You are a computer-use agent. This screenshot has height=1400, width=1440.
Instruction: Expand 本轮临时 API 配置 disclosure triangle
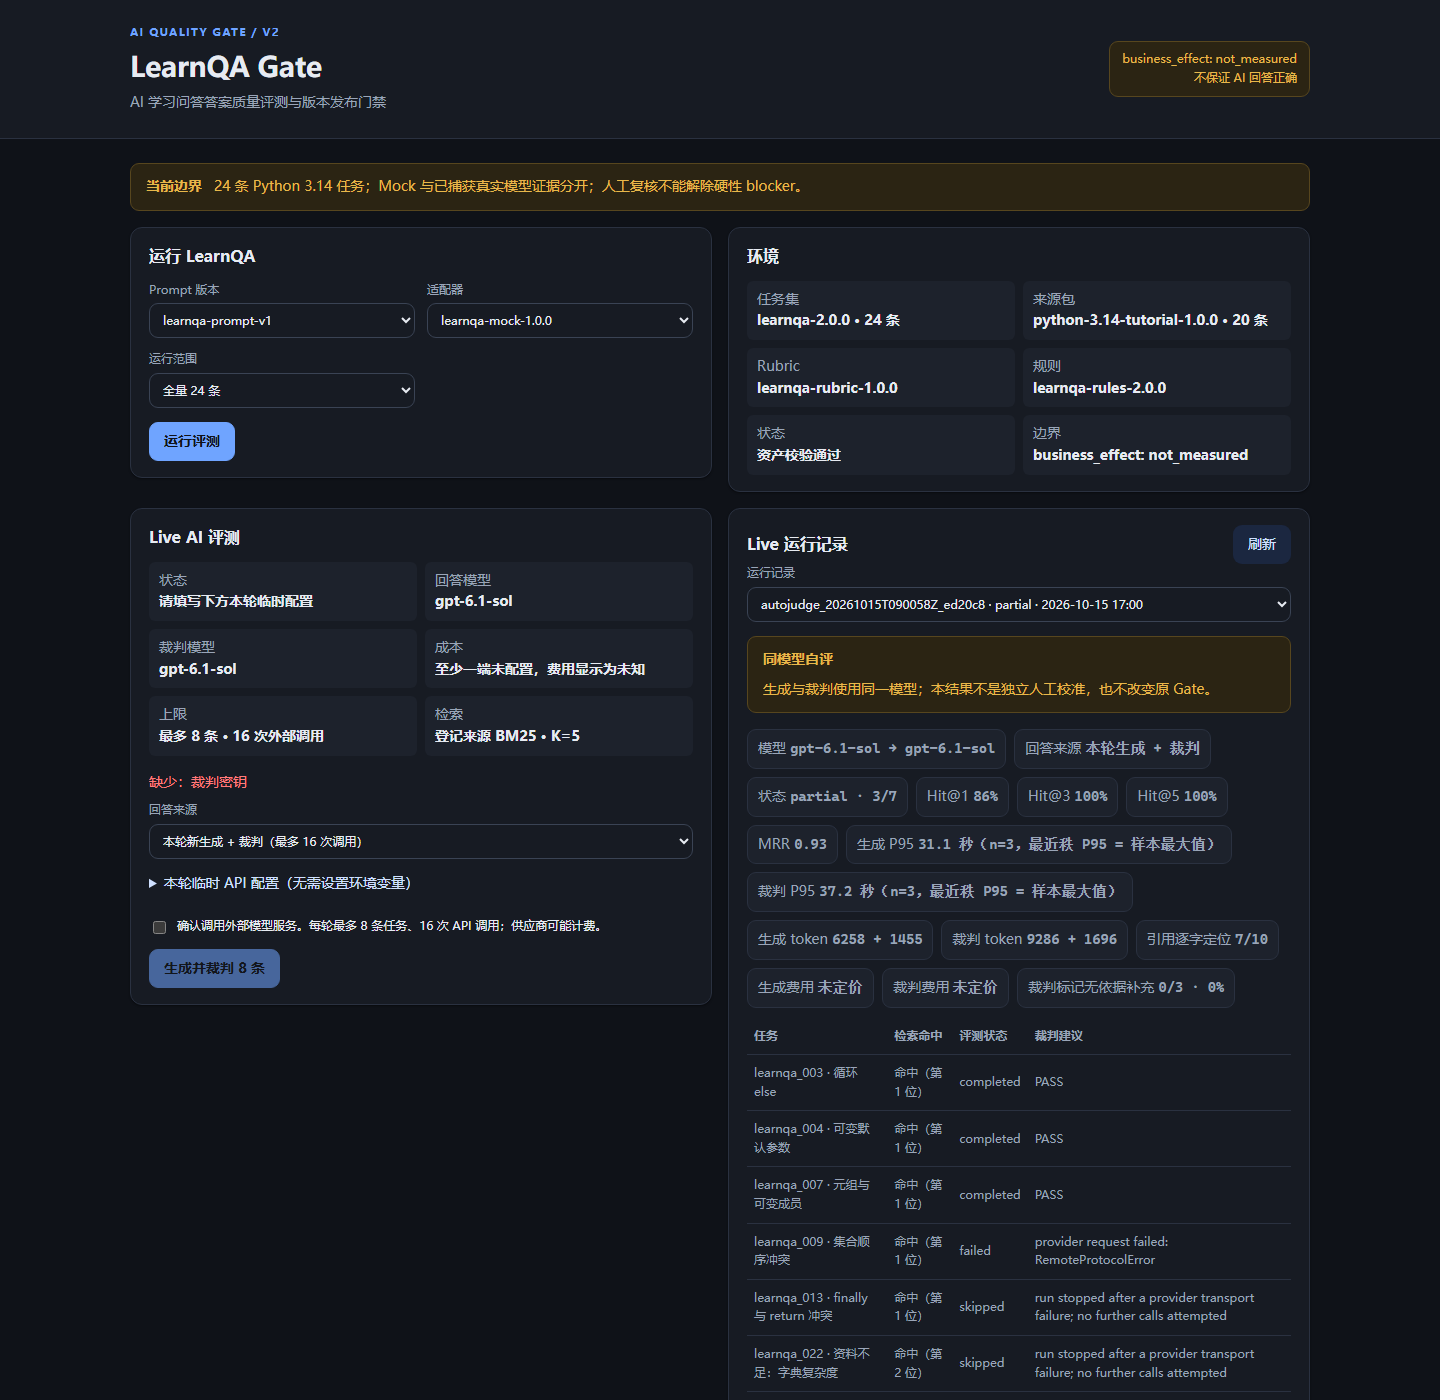coord(153,883)
